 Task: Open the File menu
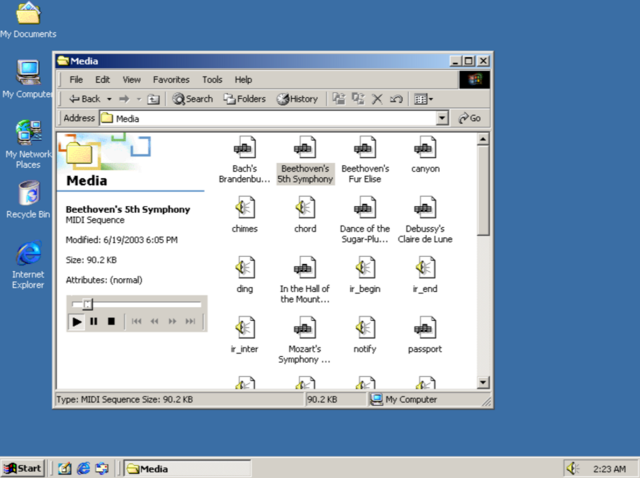pos(76,80)
